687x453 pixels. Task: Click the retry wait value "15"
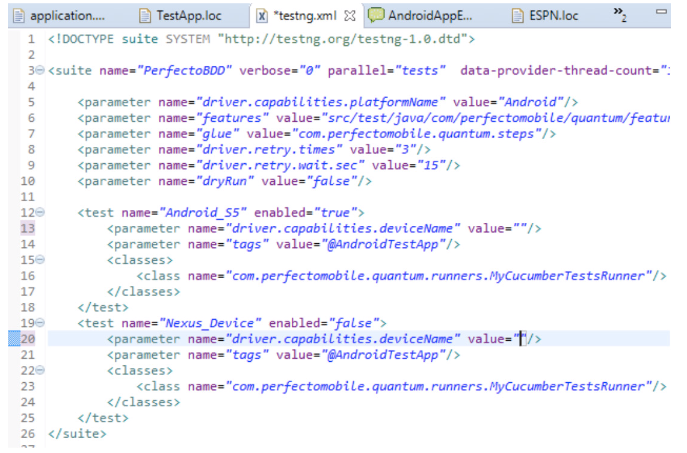pos(431,165)
